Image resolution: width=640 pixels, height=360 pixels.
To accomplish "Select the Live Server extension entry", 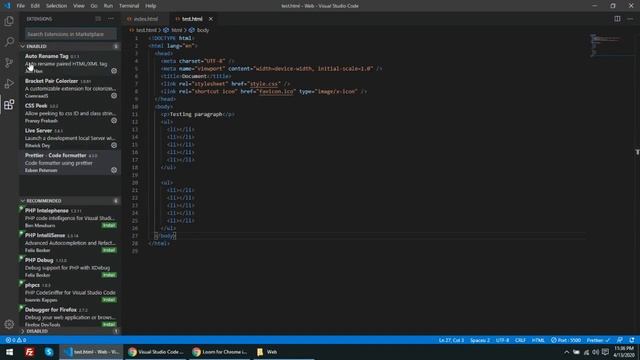I will (x=70, y=138).
